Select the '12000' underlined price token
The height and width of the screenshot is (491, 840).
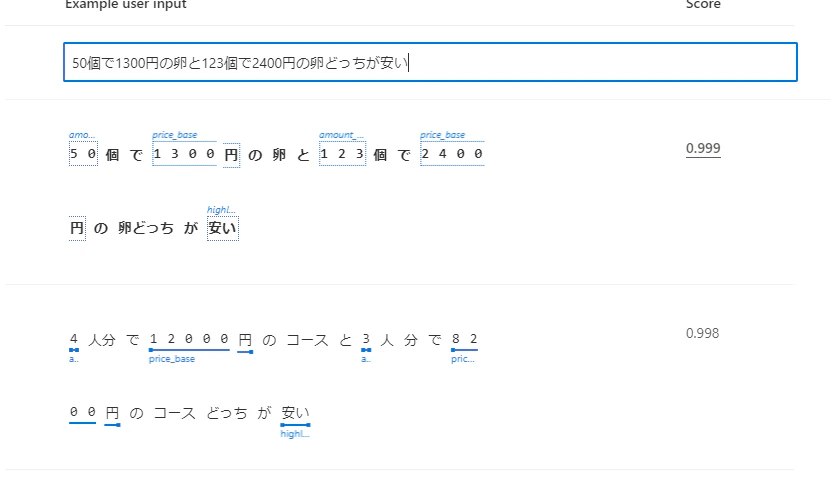(x=189, y=339)
